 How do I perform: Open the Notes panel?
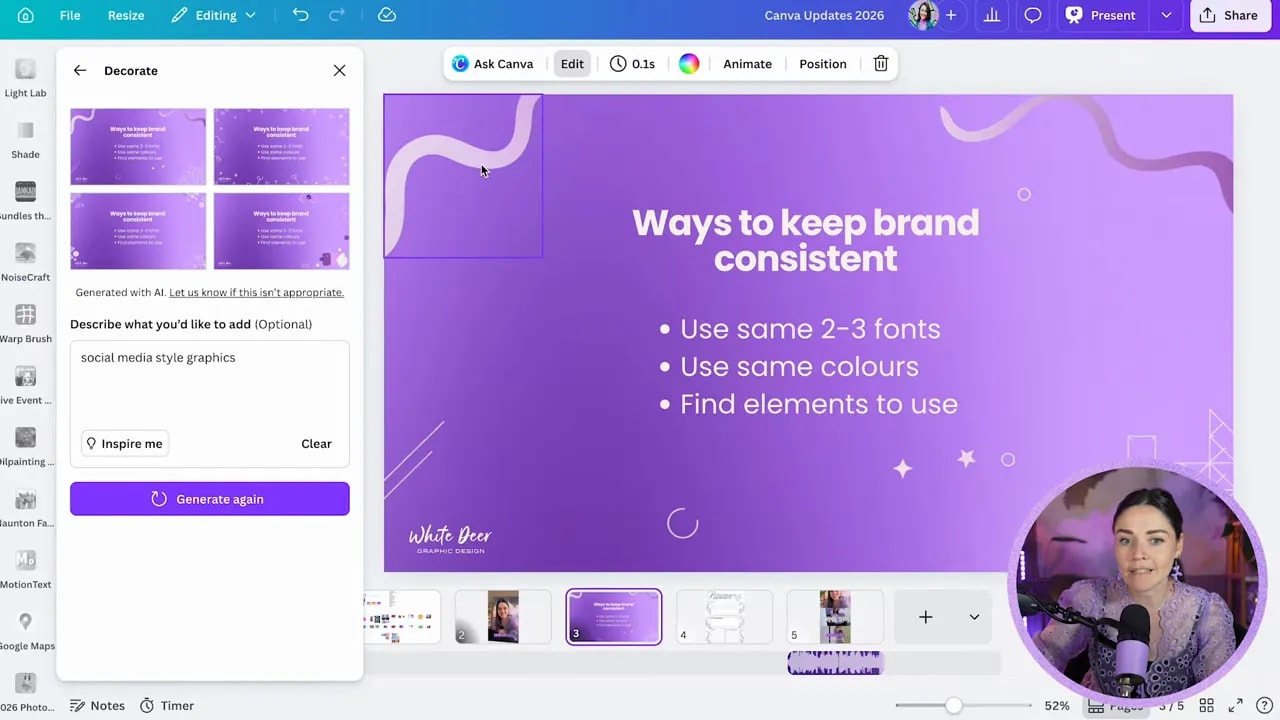point(97,706)
